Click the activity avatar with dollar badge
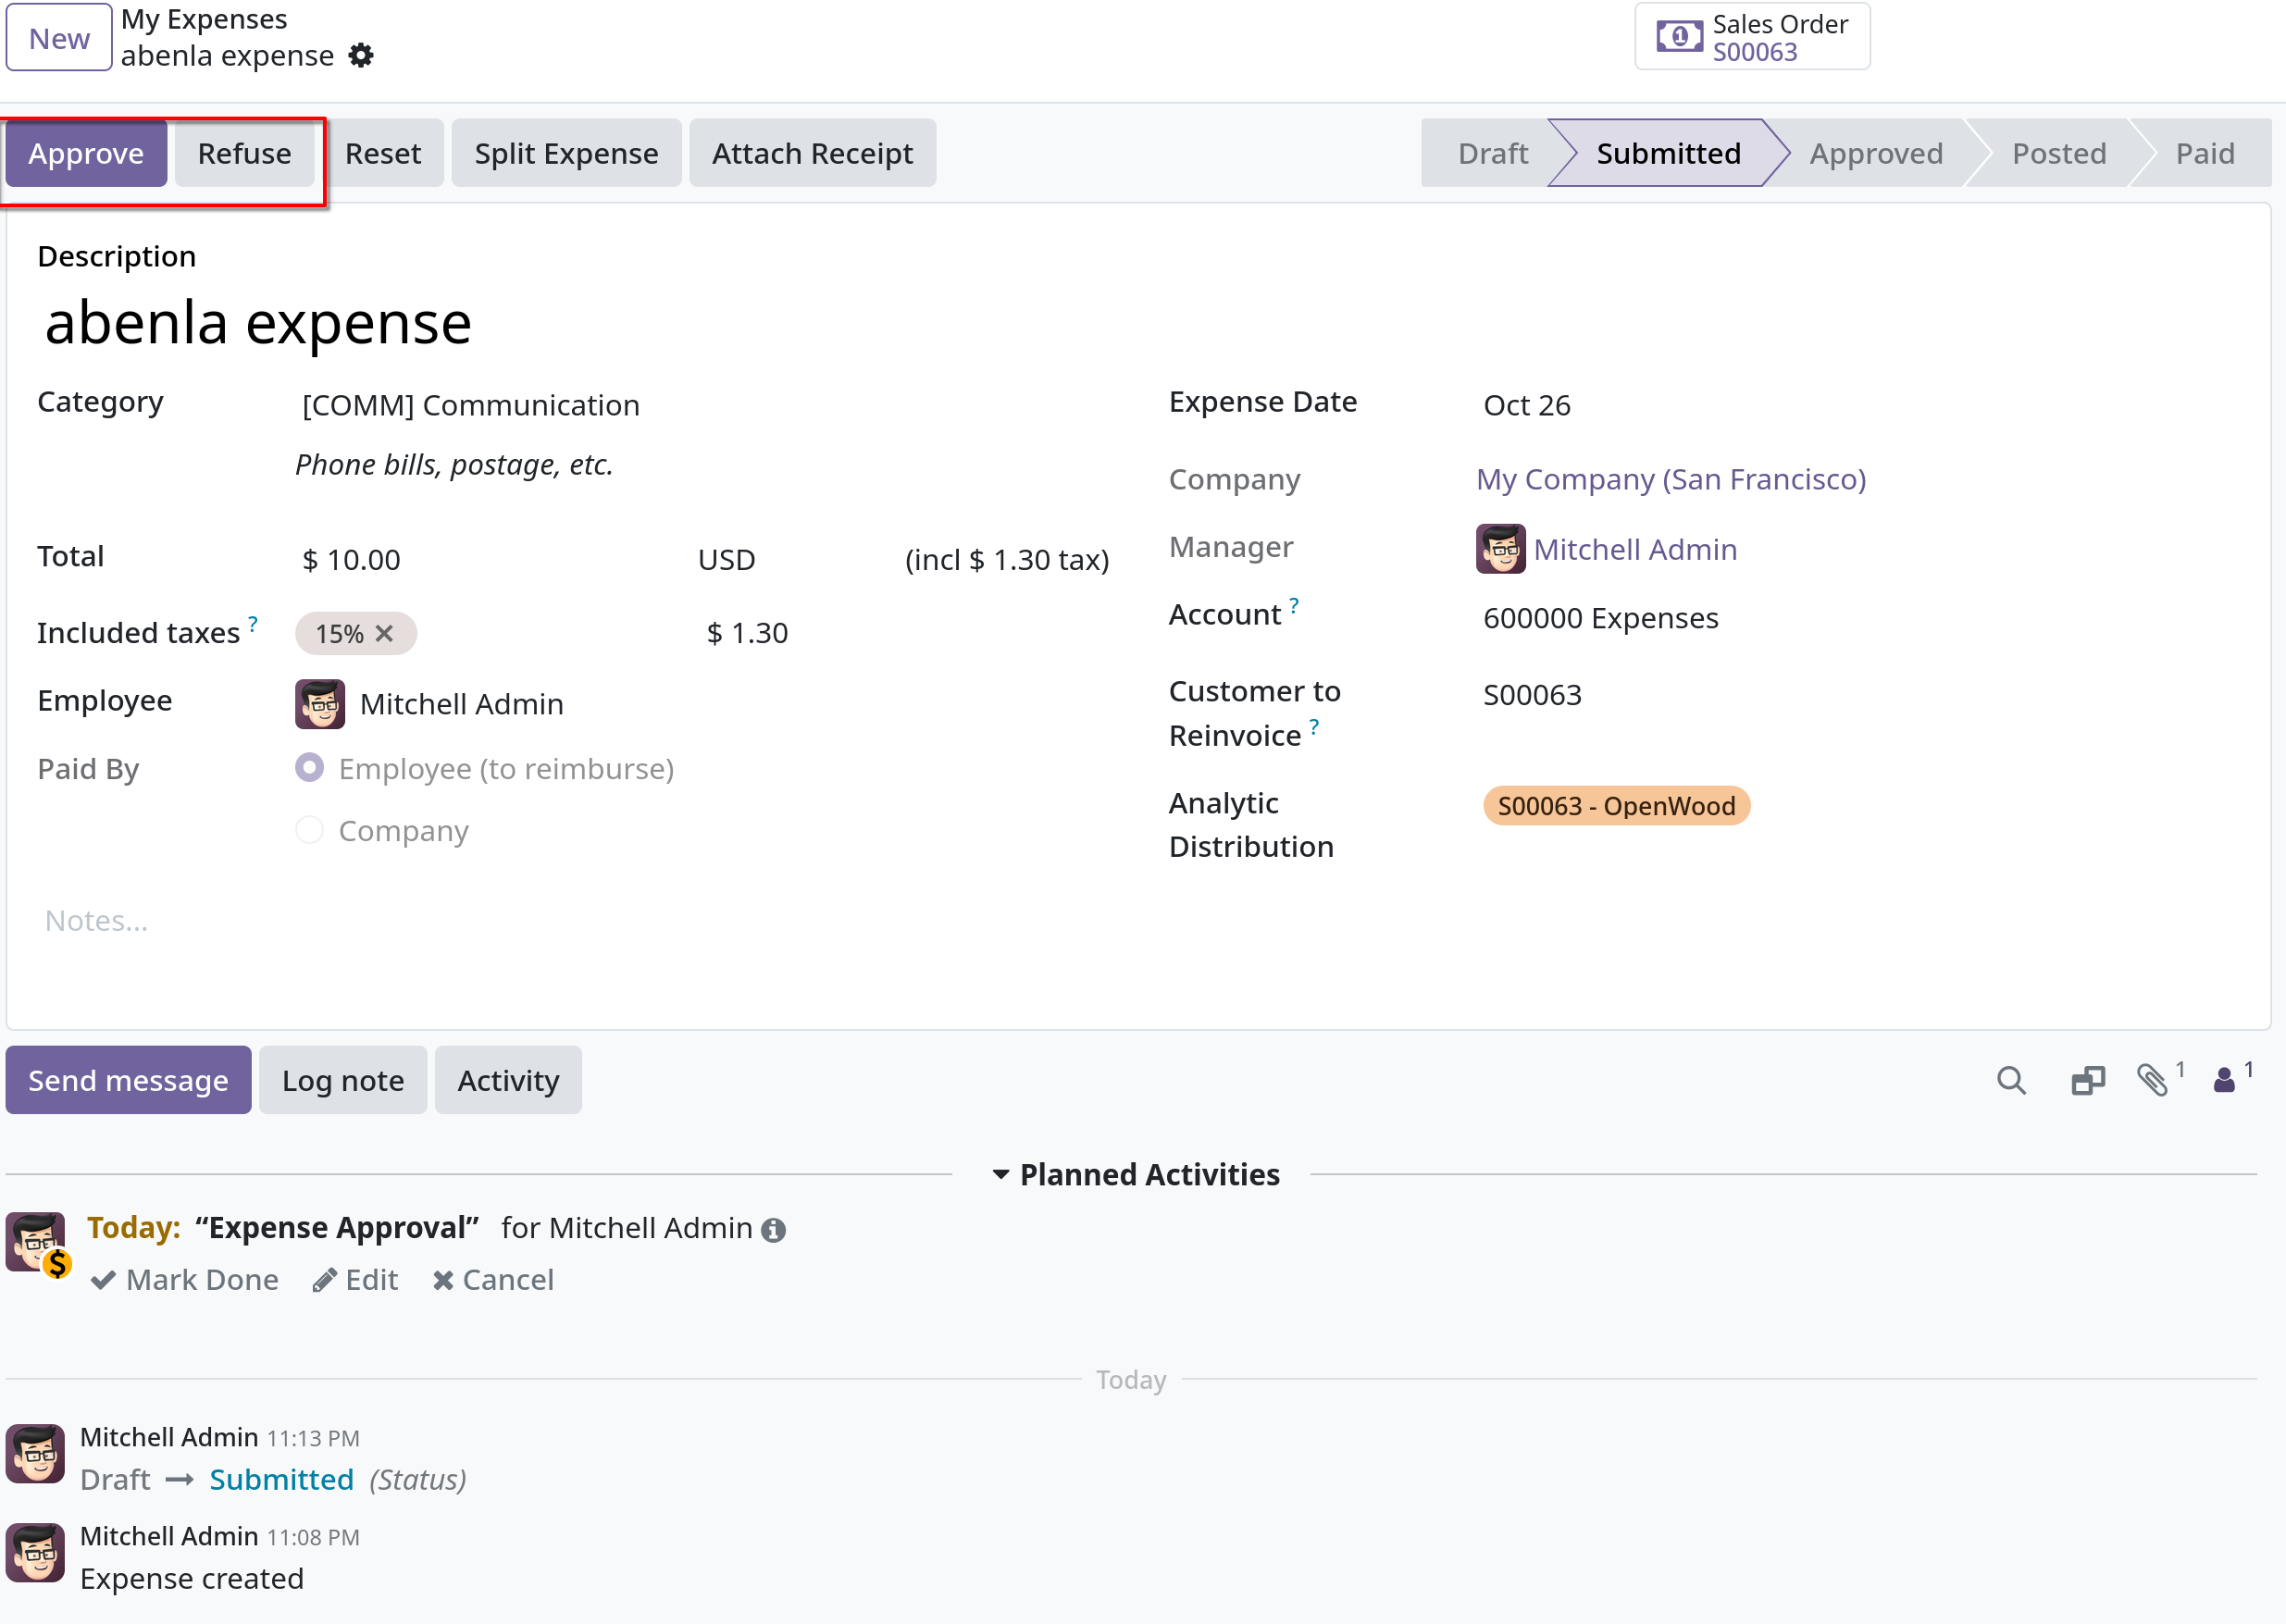Image resolution: width=2286 pixels, height=1624 pixels. [x=37, y=1243]
